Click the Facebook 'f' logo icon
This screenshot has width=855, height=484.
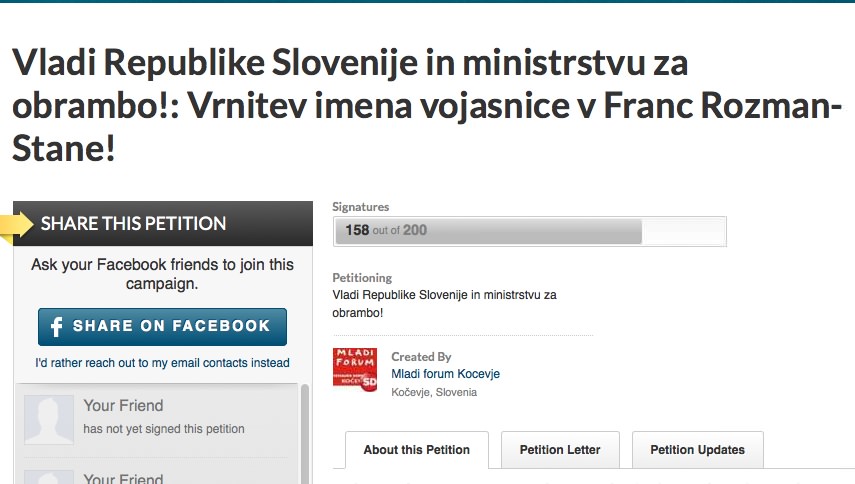click(x=56, y=326)
